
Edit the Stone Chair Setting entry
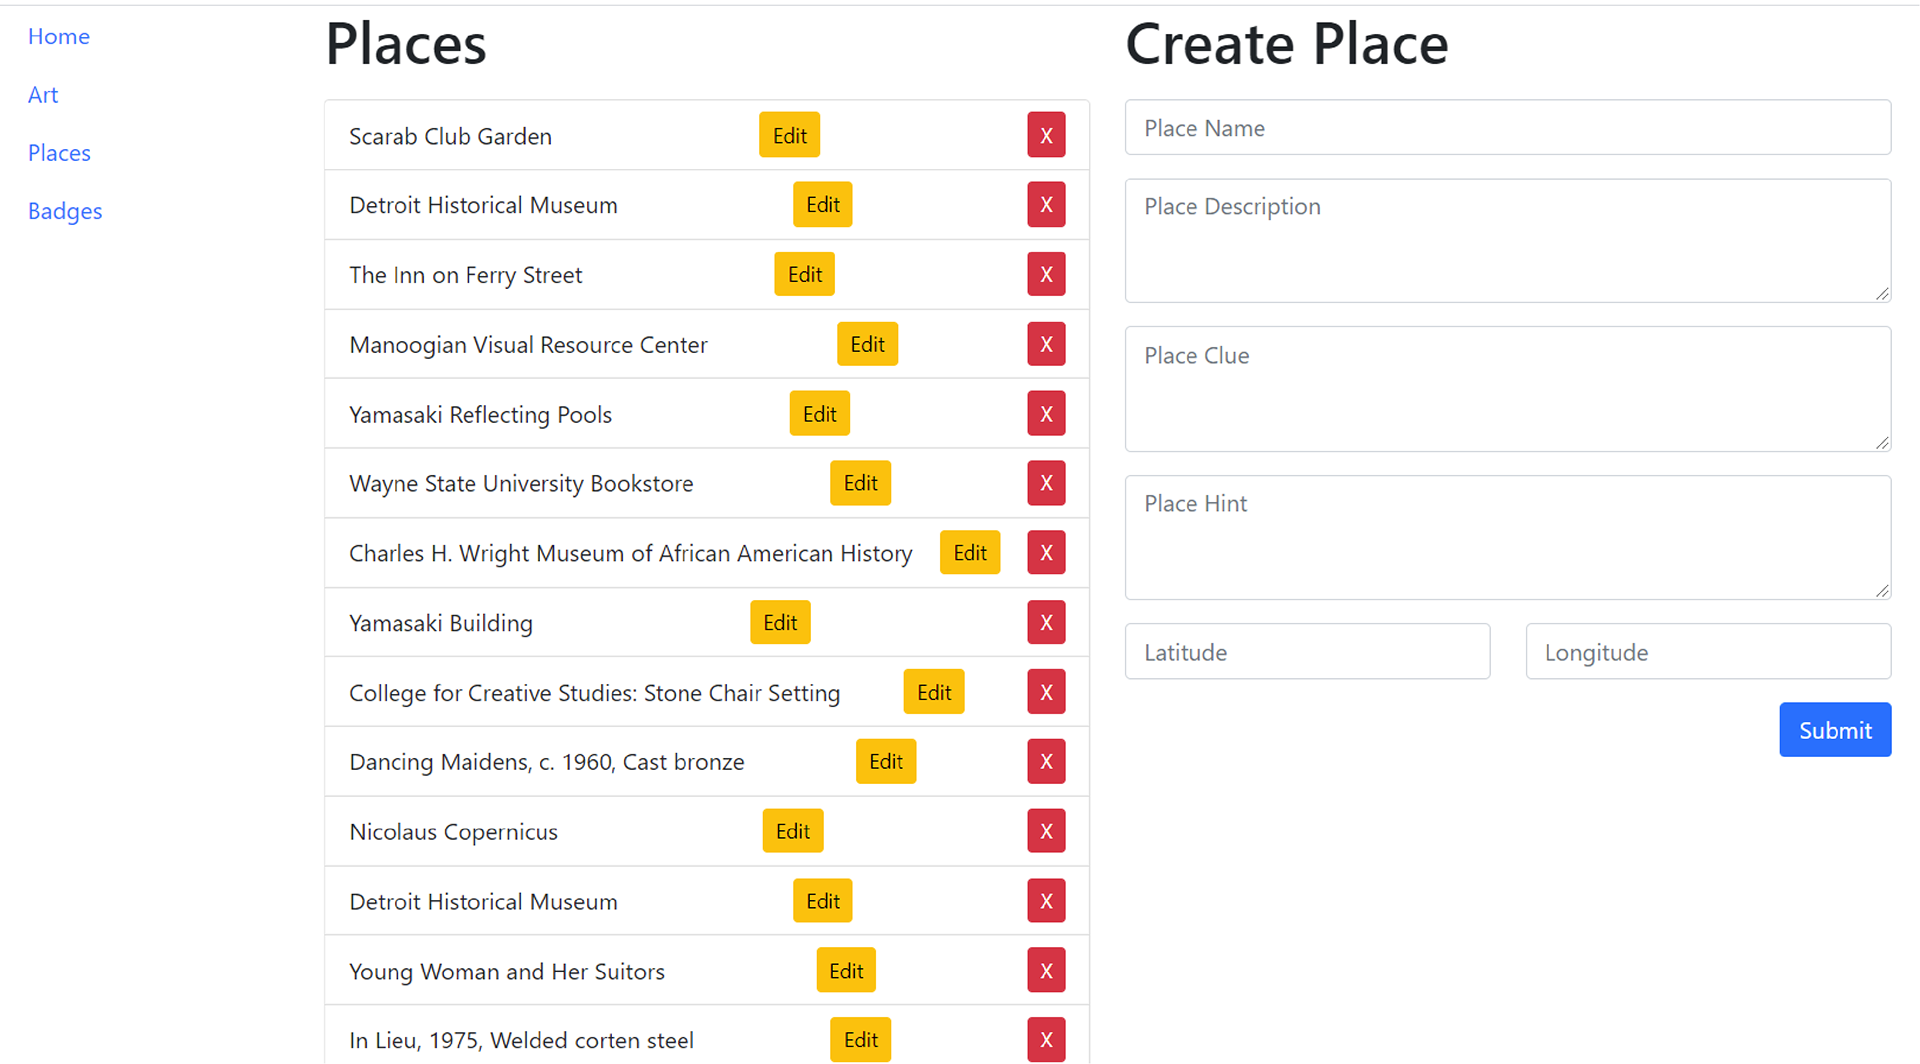click(x=933, y=692)
